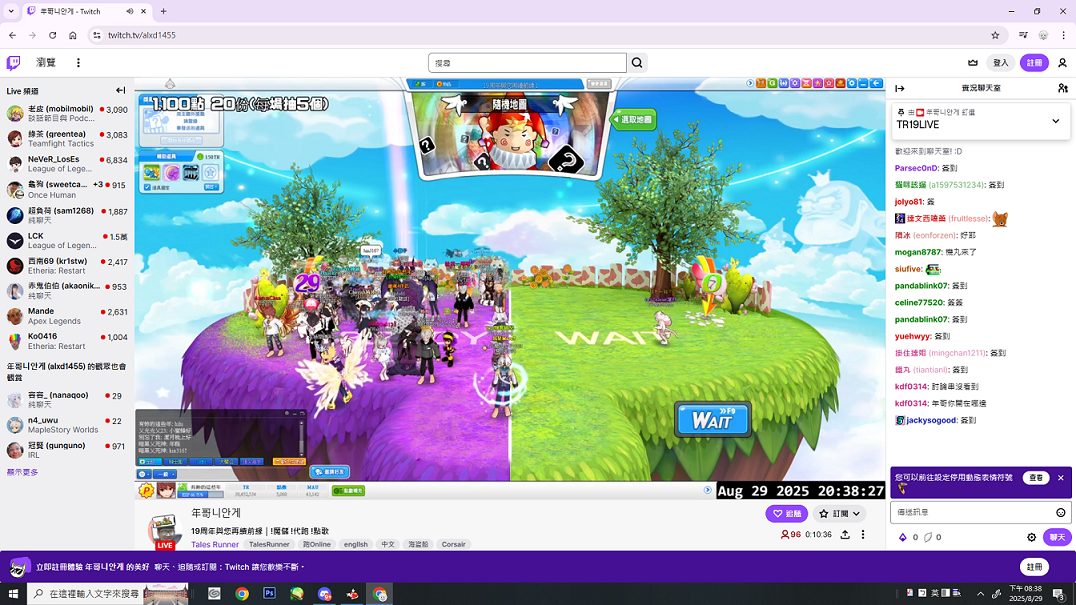
Task: Collapse the chat panel with arrow icon
Action: tap(899, 88)
